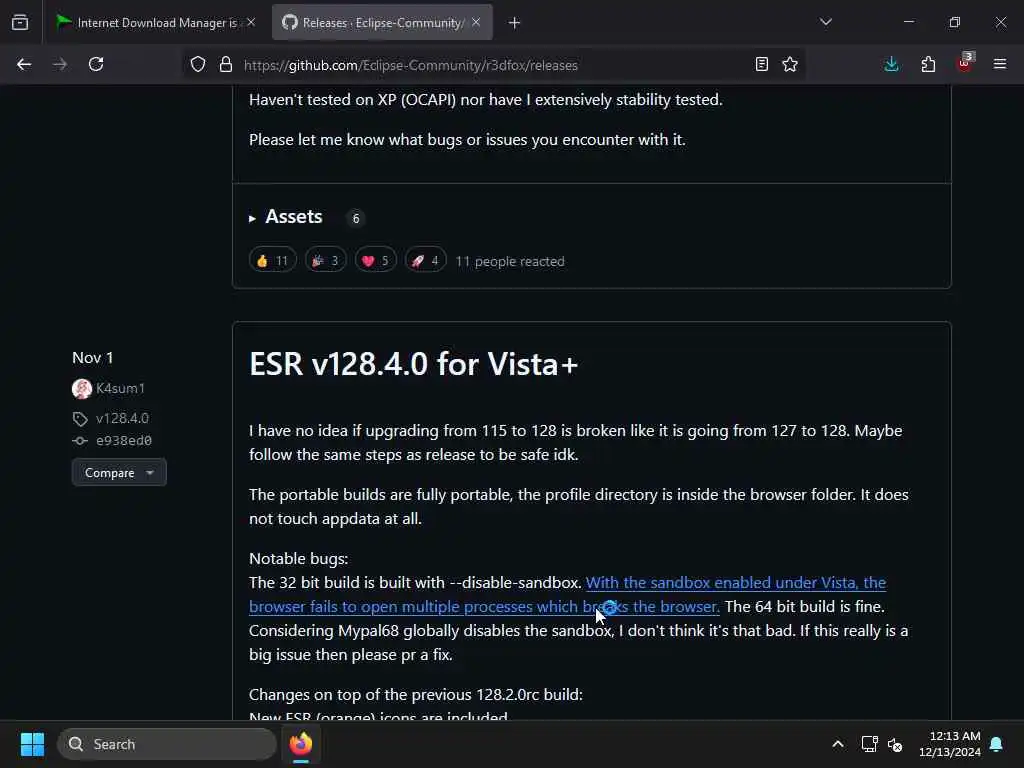
Task: Click K4sum1 avatar image
Action: [82, 389]
